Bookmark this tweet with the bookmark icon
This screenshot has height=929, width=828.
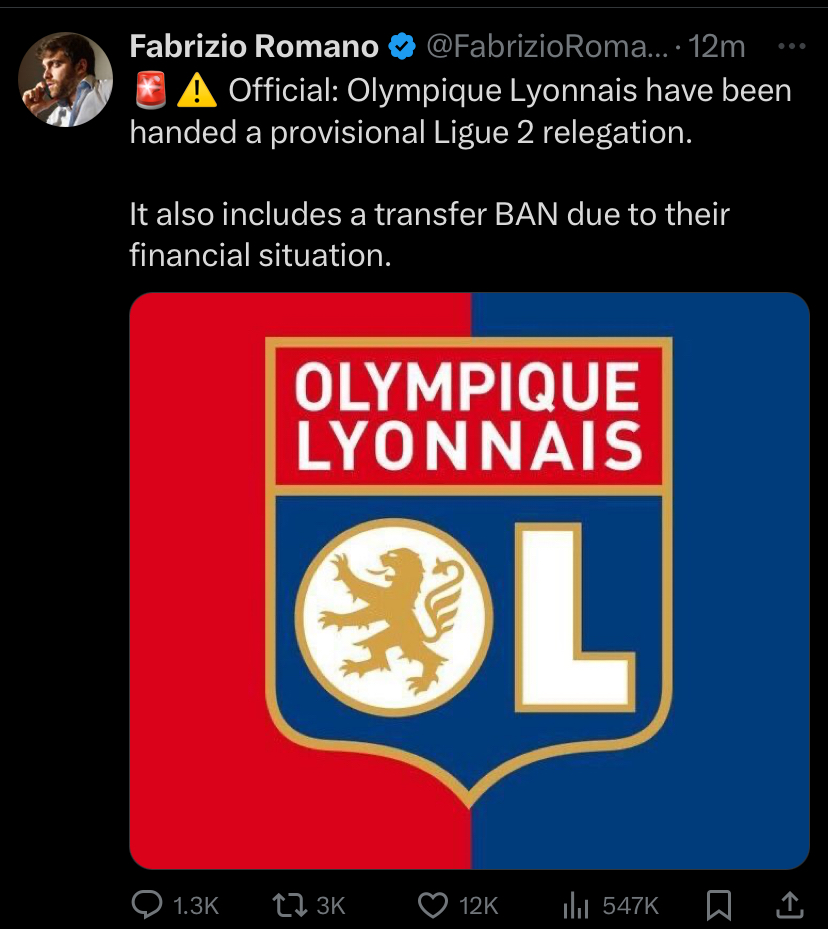pyautogui.click(x=719, y=905)
